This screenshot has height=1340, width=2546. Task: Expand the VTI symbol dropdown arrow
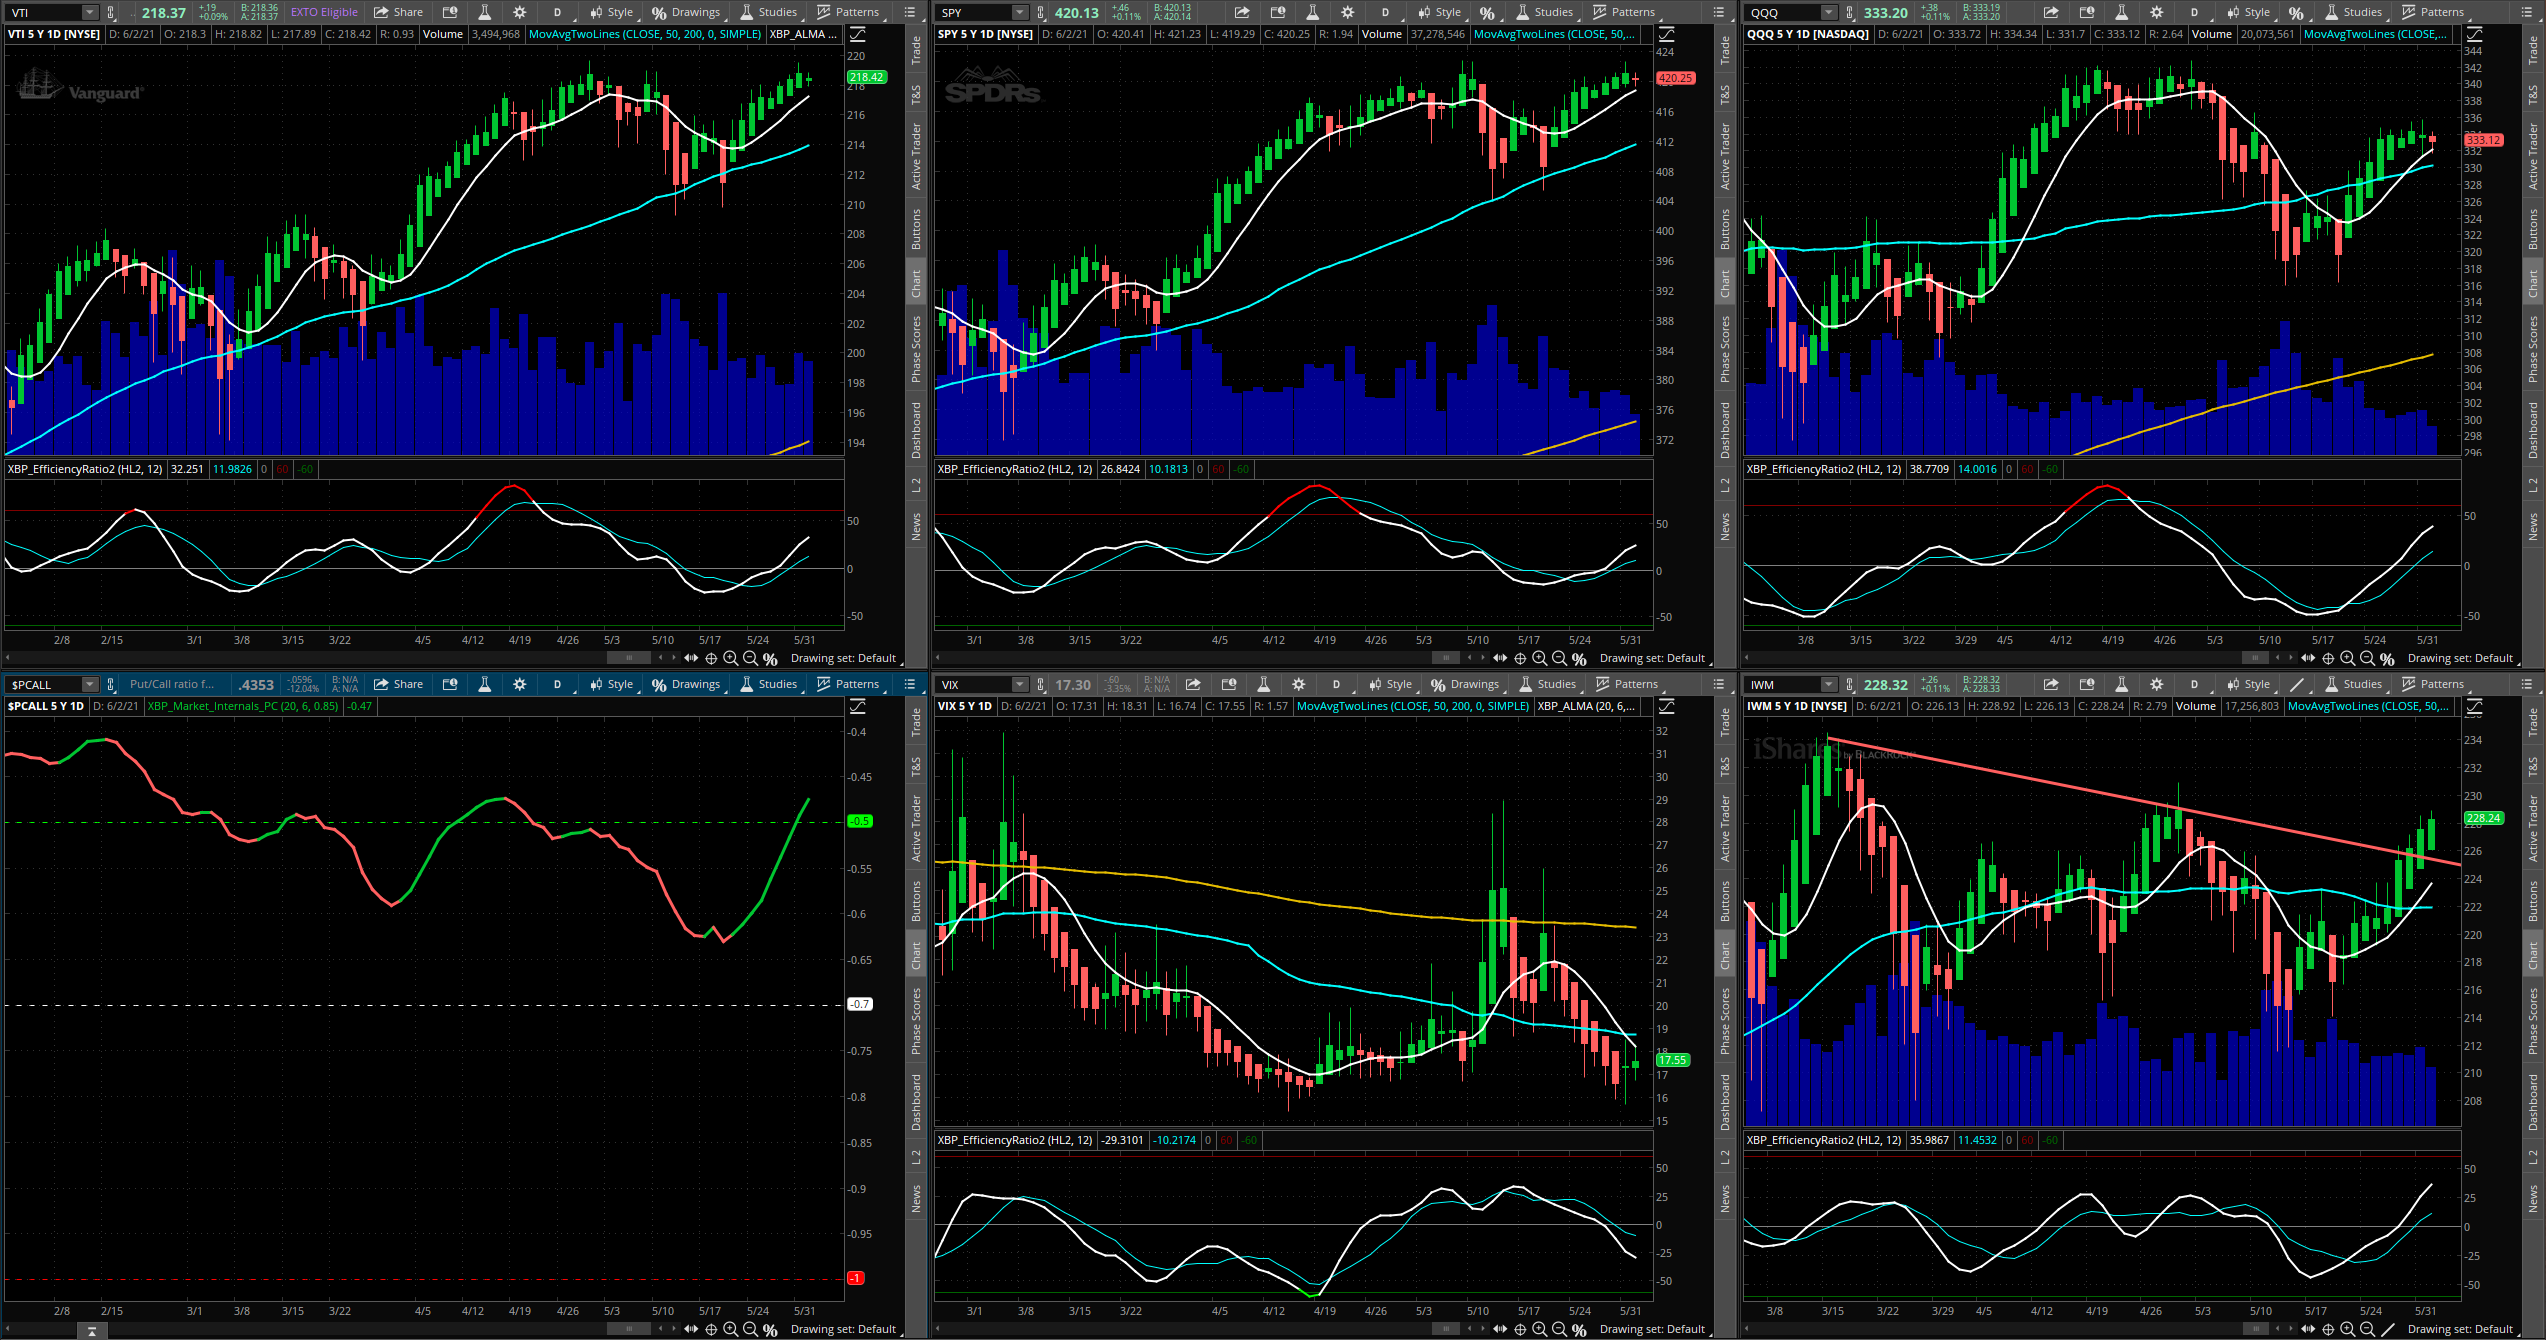click(x=90, y=12)
